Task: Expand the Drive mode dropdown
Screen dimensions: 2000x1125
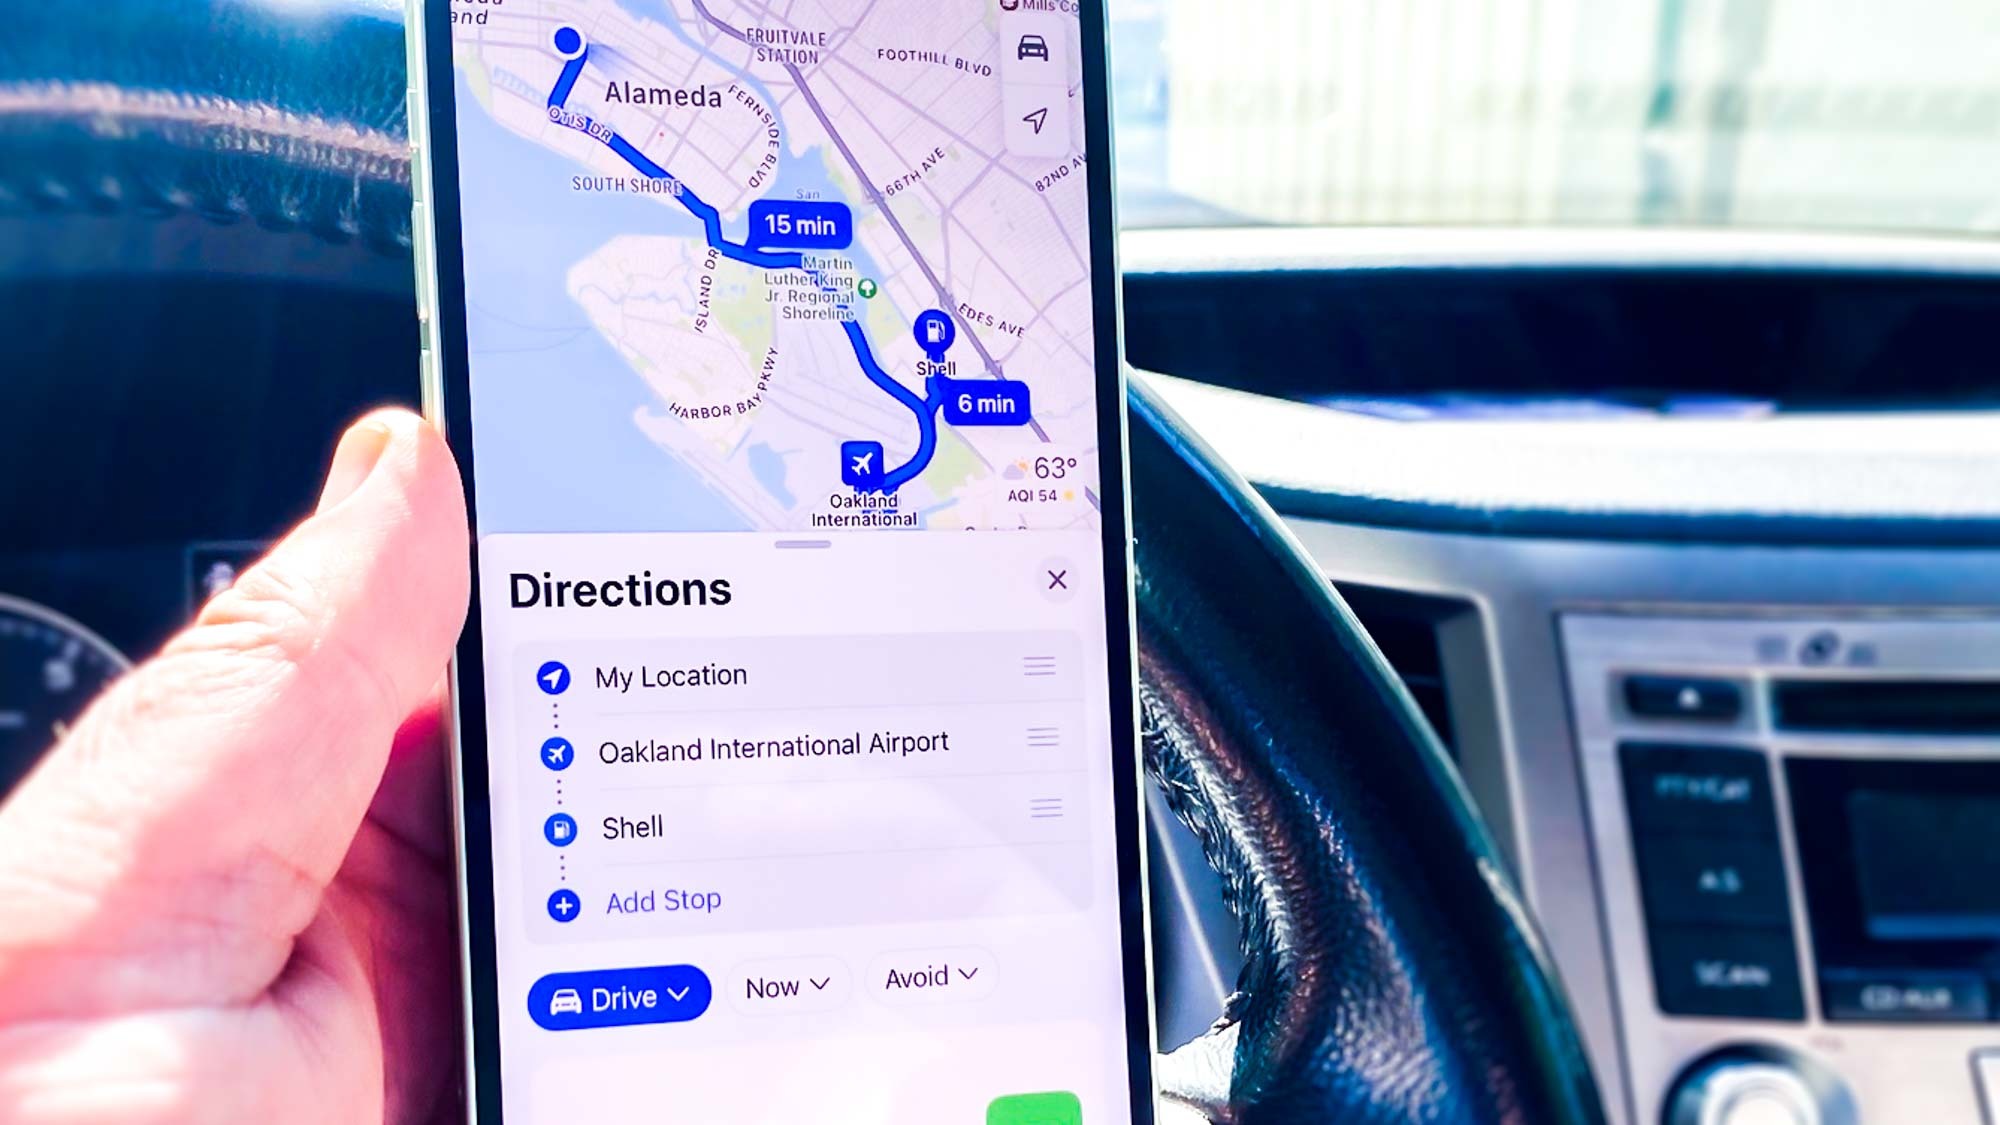Action: pyautogui.click(x=620, y=996)
